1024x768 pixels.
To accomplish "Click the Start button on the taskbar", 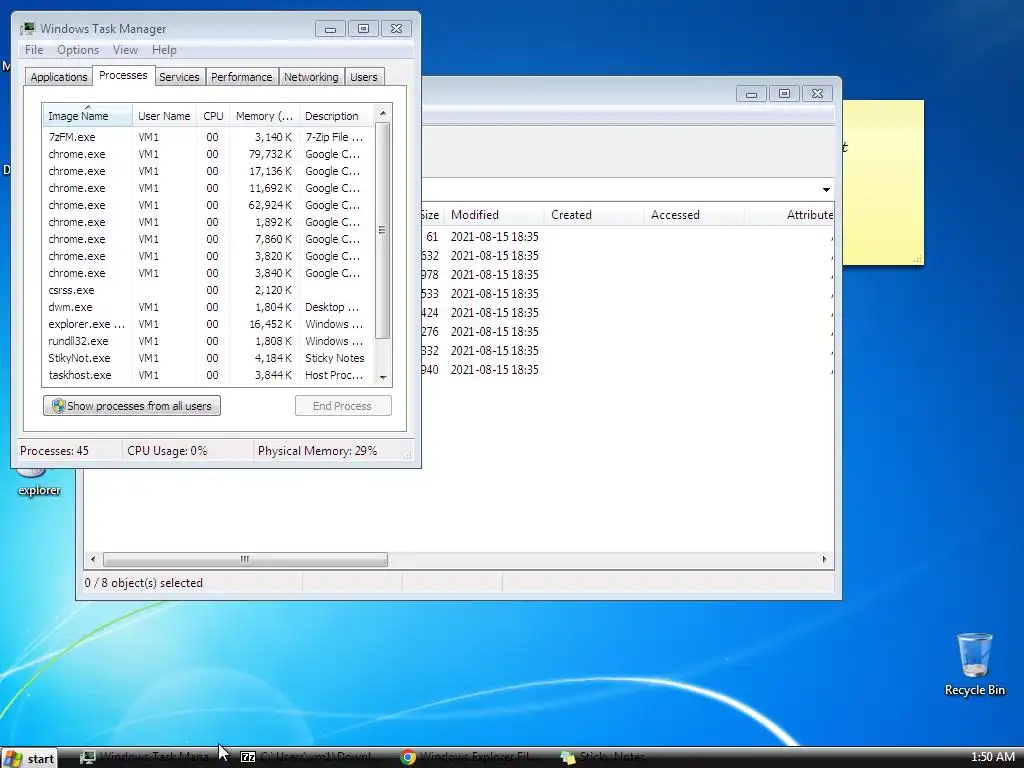I will [29, 758].
